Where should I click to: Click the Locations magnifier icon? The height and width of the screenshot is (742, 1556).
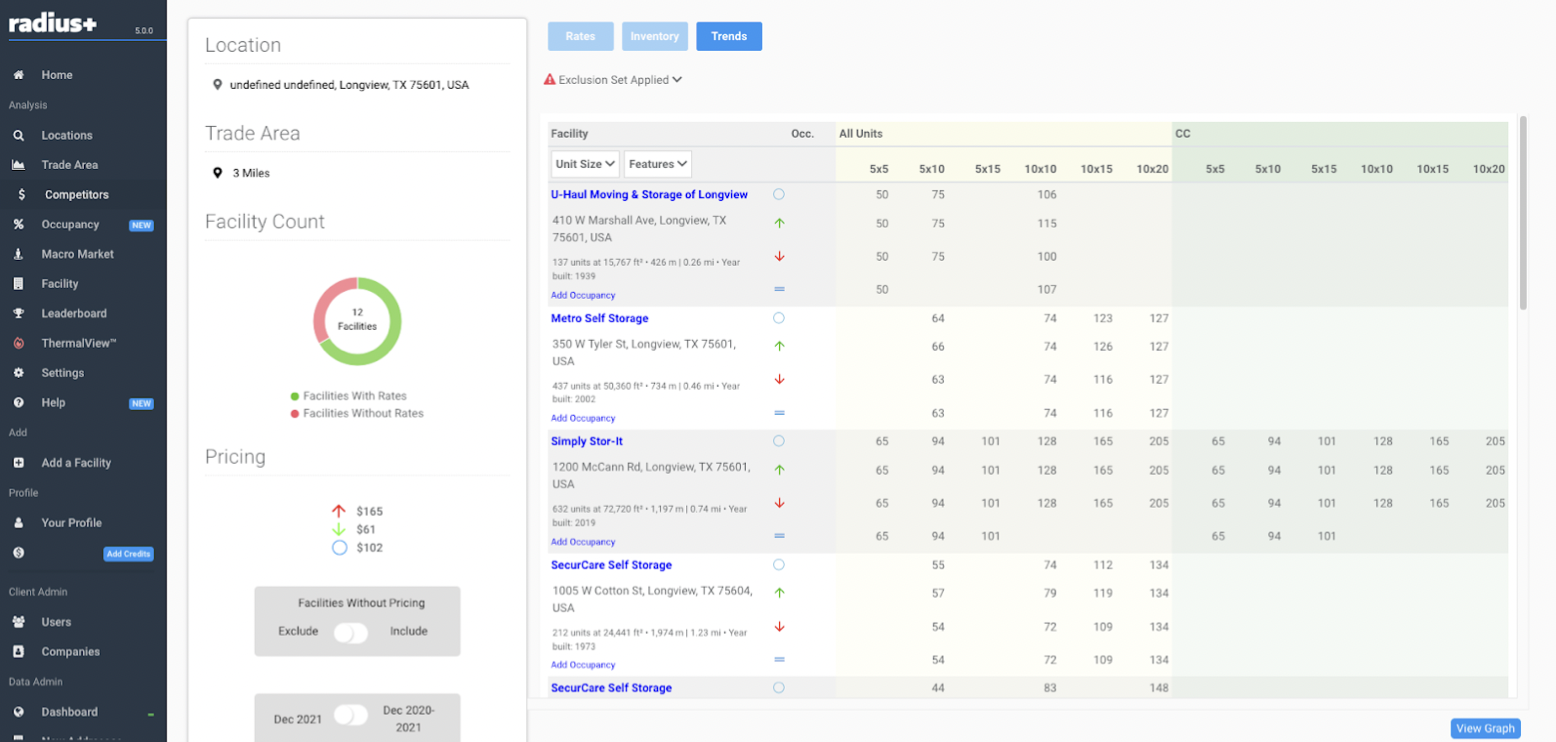[18, 135]
